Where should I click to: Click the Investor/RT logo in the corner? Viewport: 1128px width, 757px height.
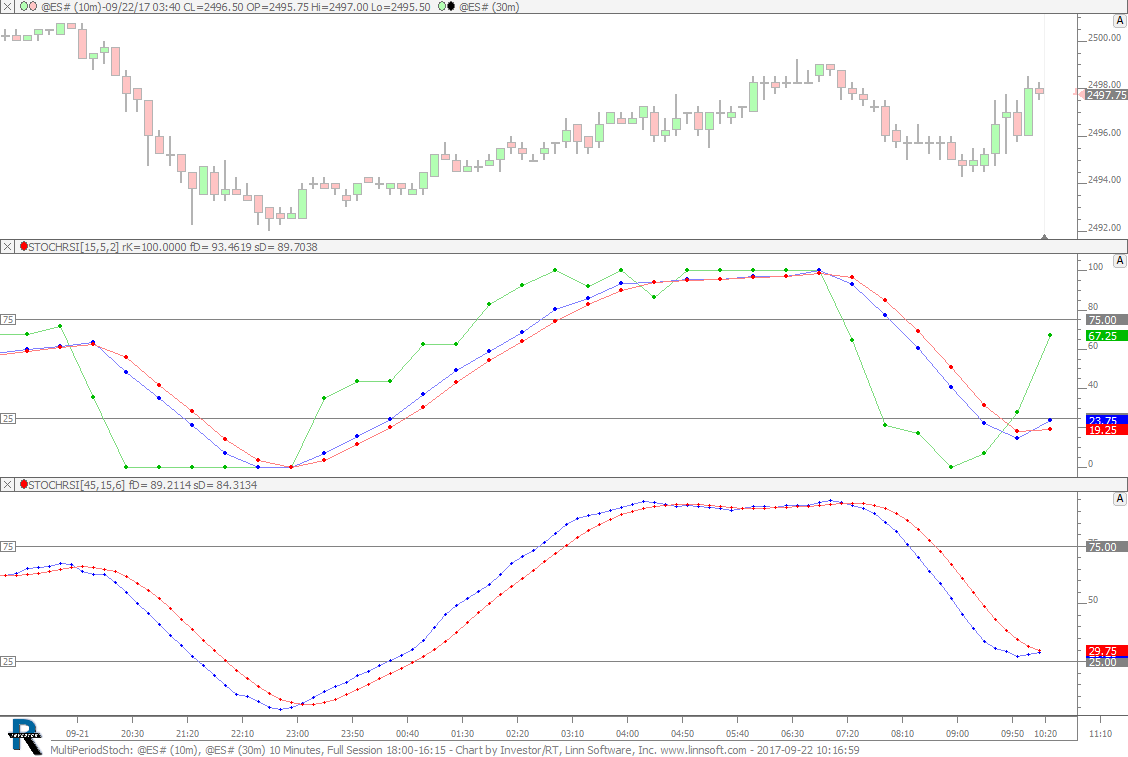click(x=24, y=737)
